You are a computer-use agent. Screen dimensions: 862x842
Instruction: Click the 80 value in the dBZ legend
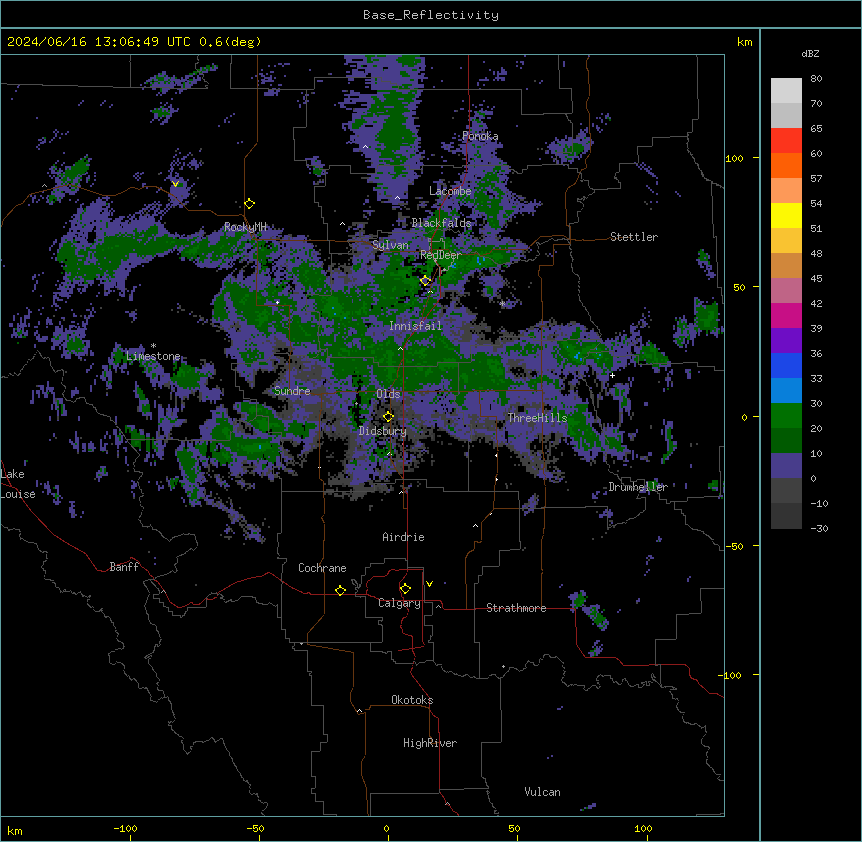pos(816,79)
